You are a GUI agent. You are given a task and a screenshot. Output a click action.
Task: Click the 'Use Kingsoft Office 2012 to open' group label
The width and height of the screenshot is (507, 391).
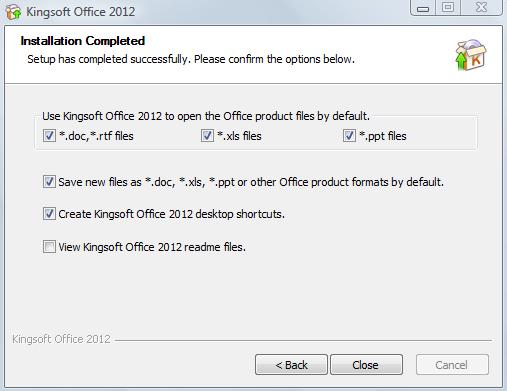coord(206,116)
